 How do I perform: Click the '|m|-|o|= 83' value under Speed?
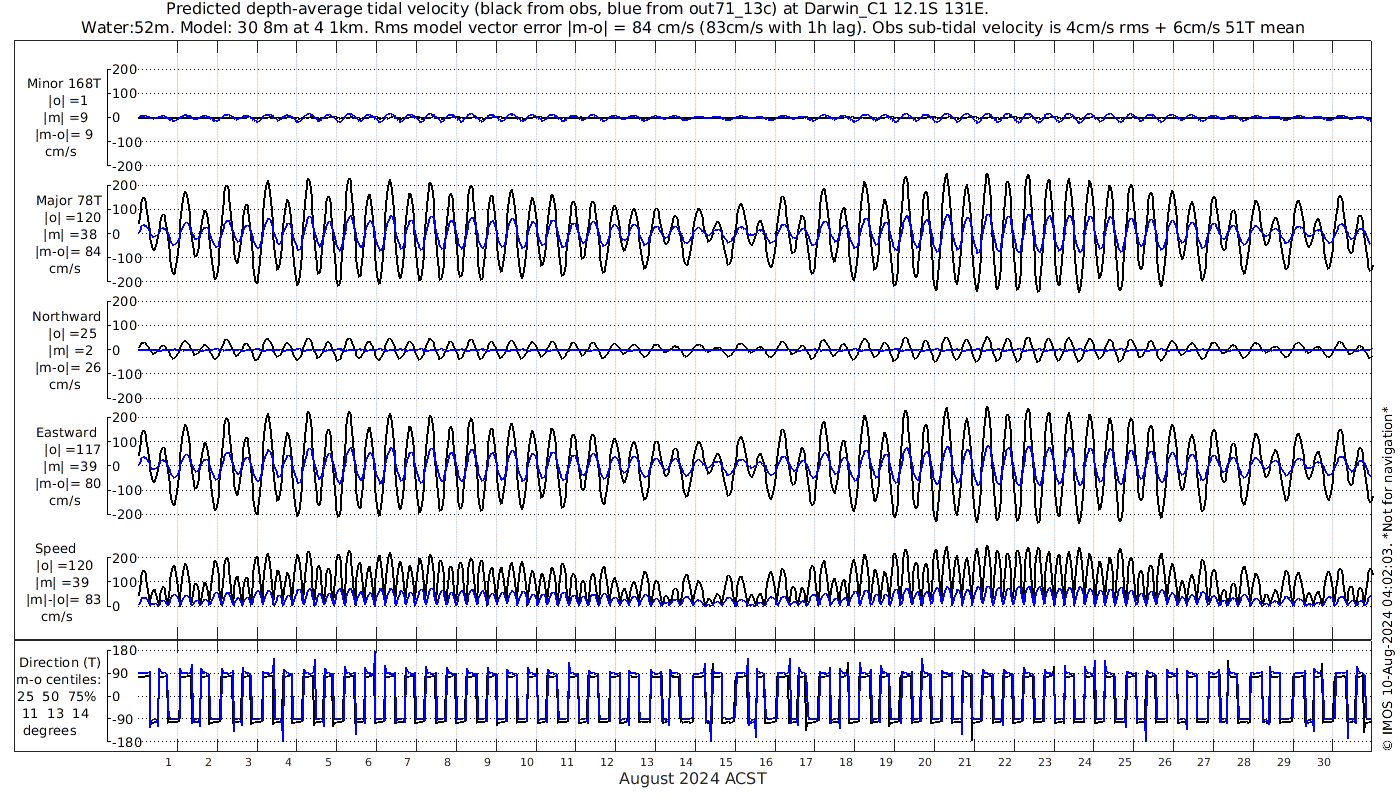[x=64, y=600]
